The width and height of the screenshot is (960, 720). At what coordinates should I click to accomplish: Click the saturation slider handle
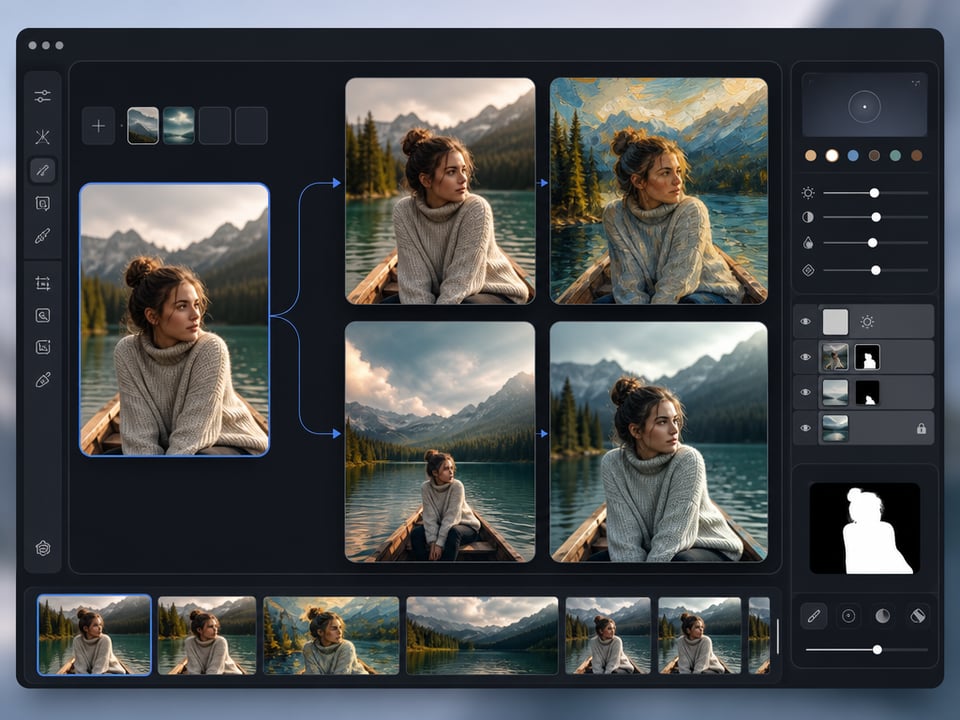(872, 243)
